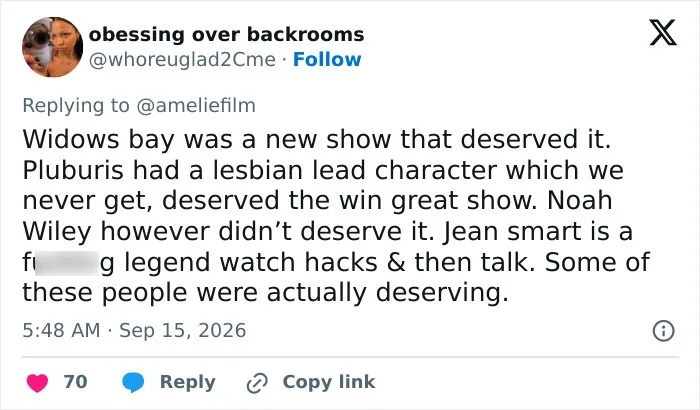The image size is (700, 410).
Task: Click the final line these people were actually deserving
Action: point(265,293)
